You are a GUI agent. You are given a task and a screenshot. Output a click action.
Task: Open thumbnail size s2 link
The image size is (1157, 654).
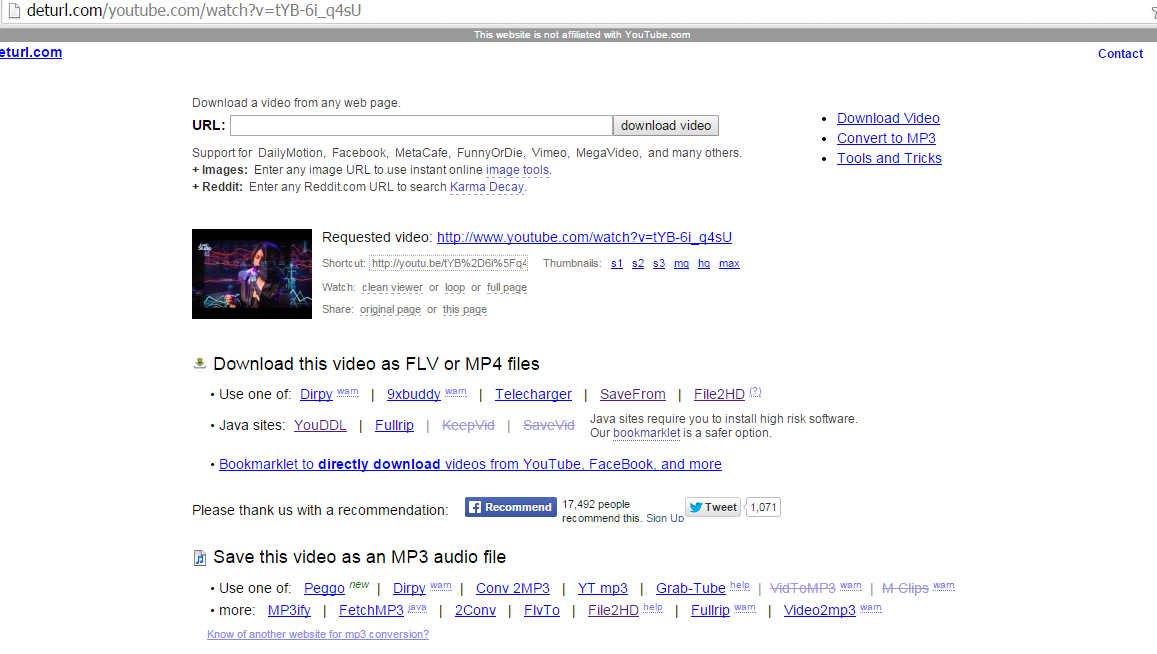tap(638, 264)
